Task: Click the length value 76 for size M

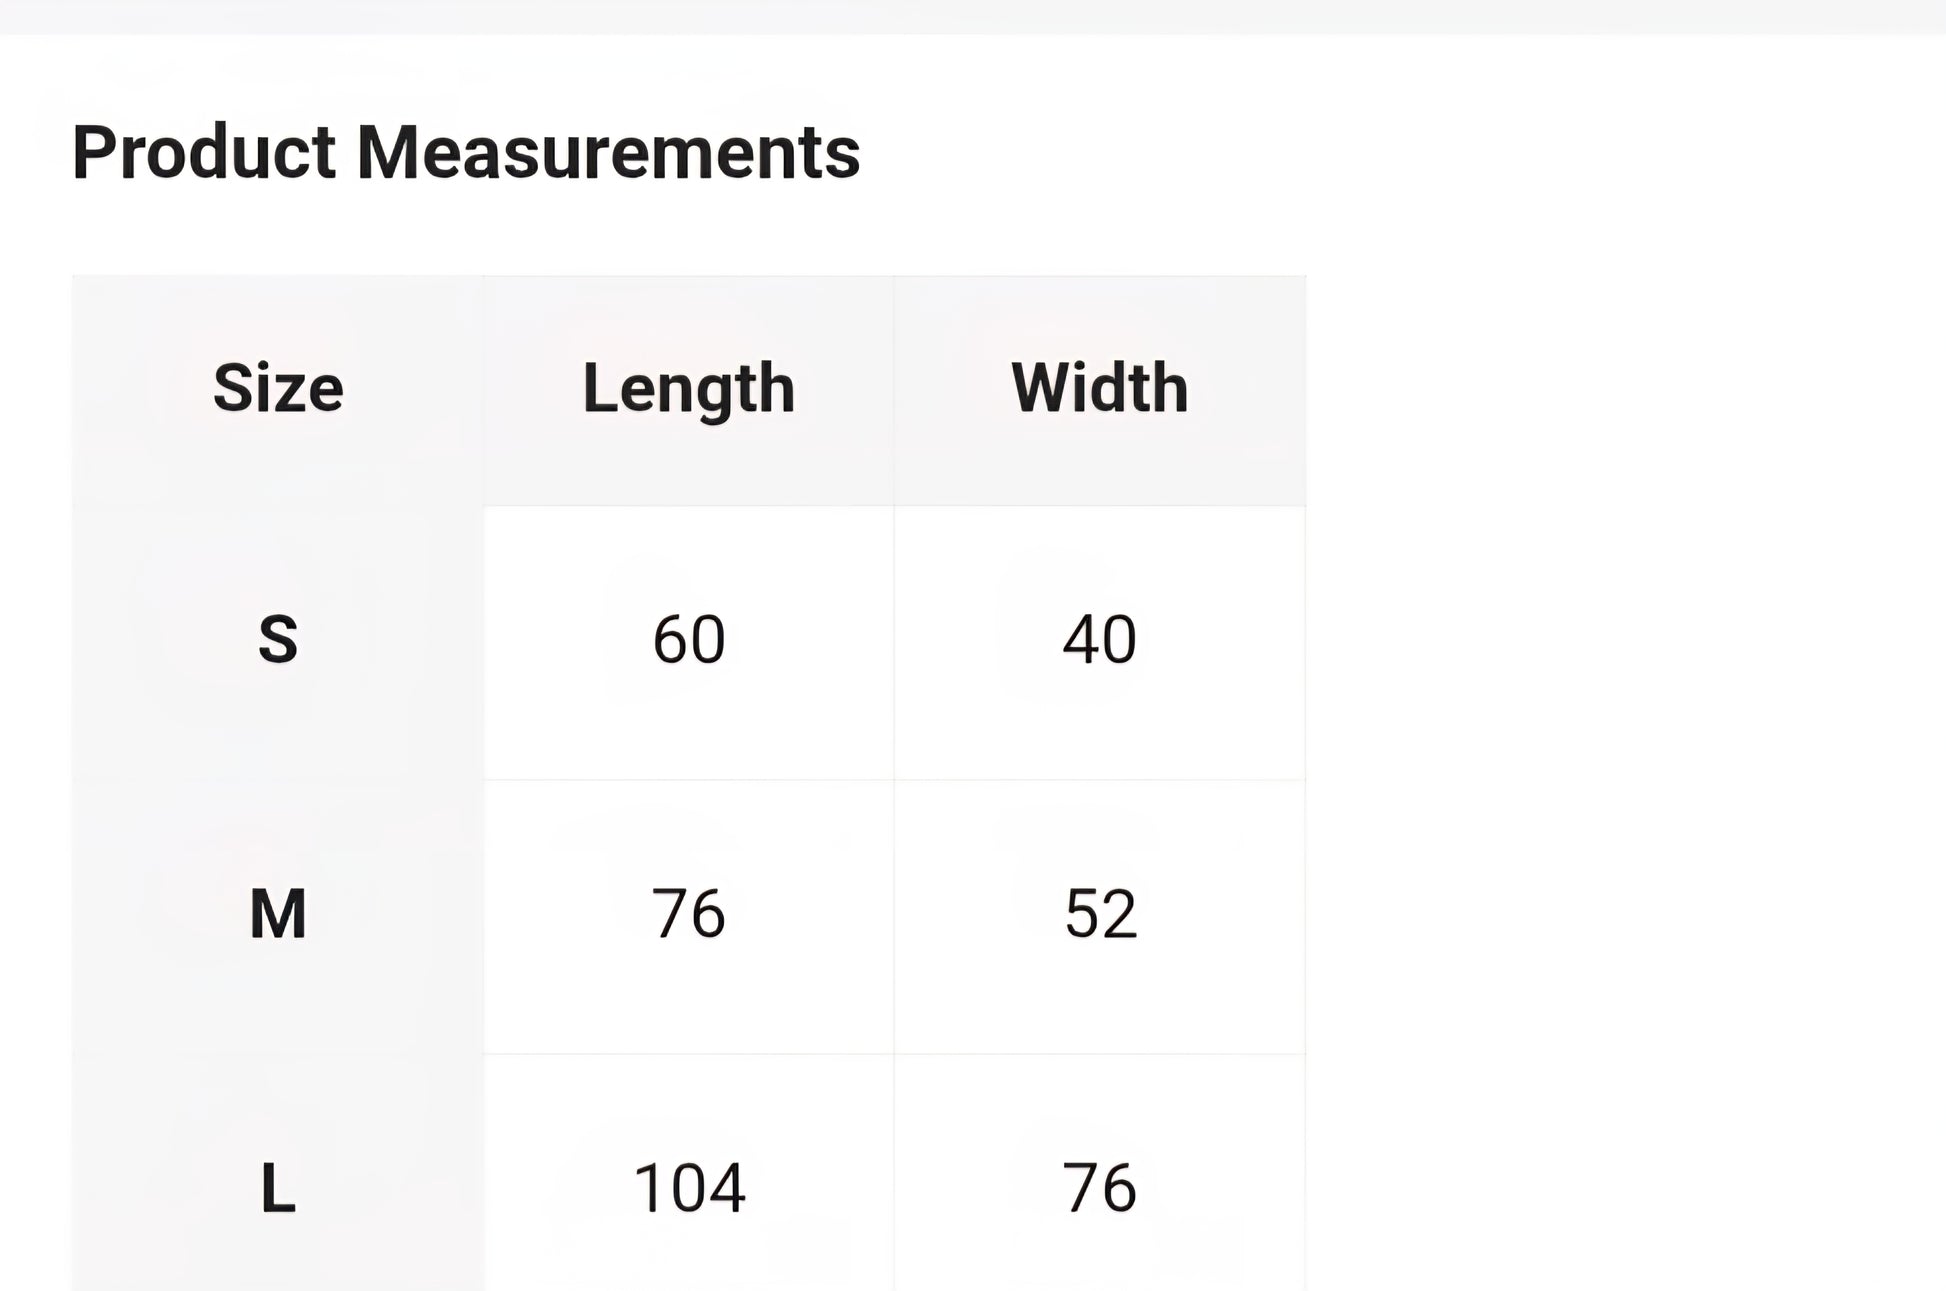Action: coord(689,914)
